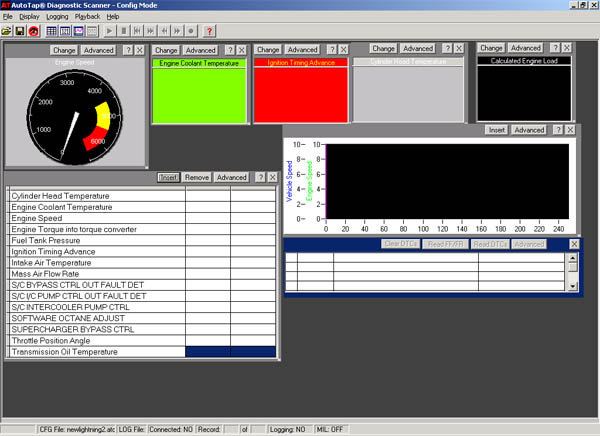The height and width of the screenshot is (436, 600).
Task: Click the open file folder icon
Action: coord(7,32)
